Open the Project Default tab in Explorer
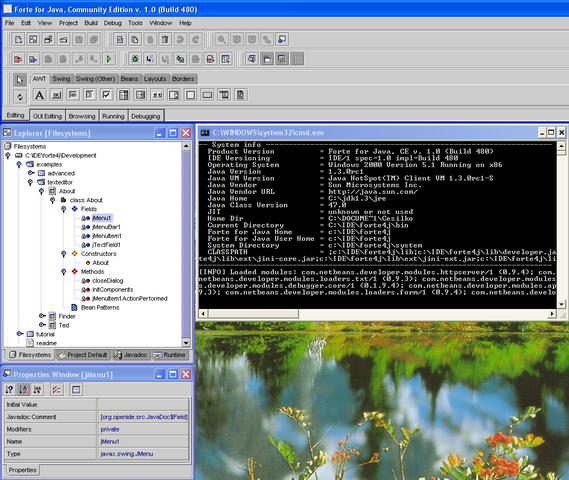 click(x=83, y=355)
